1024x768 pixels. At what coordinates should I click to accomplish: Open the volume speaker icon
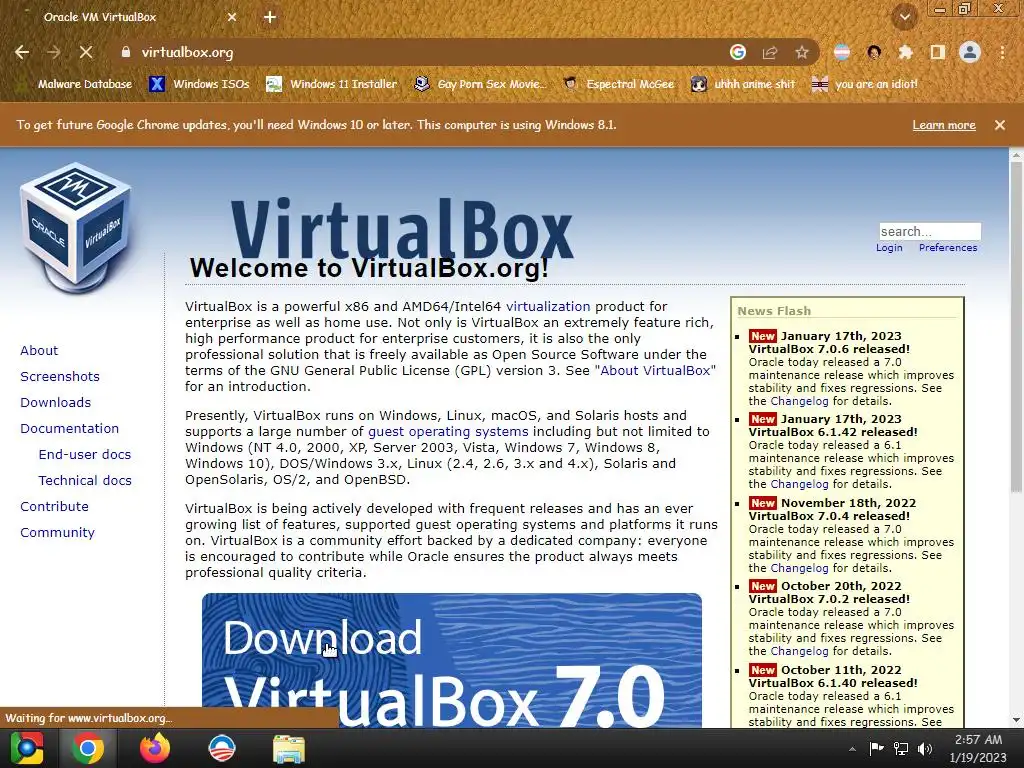point(925,748)
